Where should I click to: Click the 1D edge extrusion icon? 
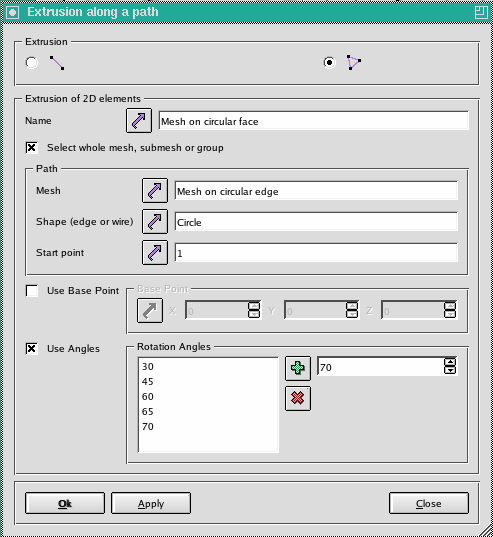[57, 63]
